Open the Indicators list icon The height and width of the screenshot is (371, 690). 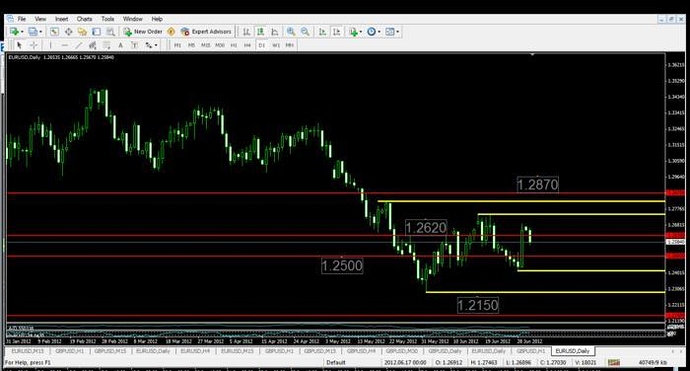pyautogui.click(x=353, y=32)
